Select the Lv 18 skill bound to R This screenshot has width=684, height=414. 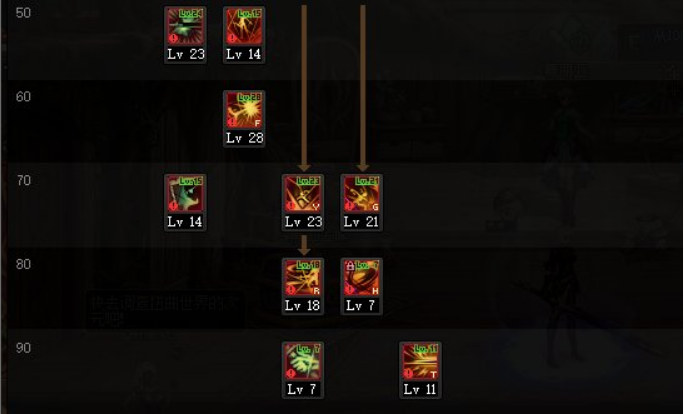pyautogui.click(x=303, y=286)
